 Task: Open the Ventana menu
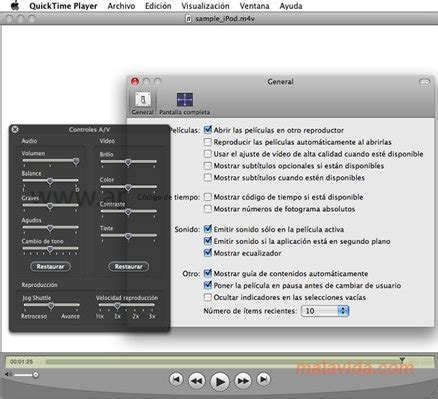click(254, 6)
